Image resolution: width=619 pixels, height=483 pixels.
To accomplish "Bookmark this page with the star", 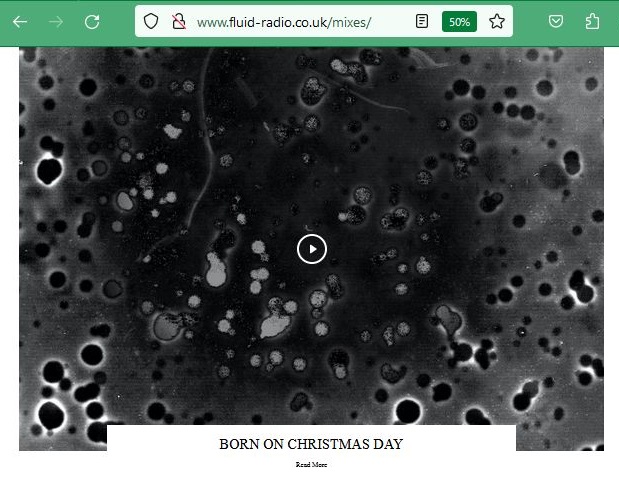I will (497, 21).
